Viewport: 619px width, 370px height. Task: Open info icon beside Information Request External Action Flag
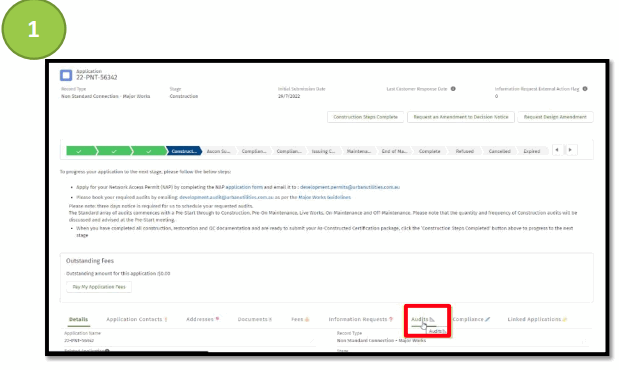tap(585, 89)
